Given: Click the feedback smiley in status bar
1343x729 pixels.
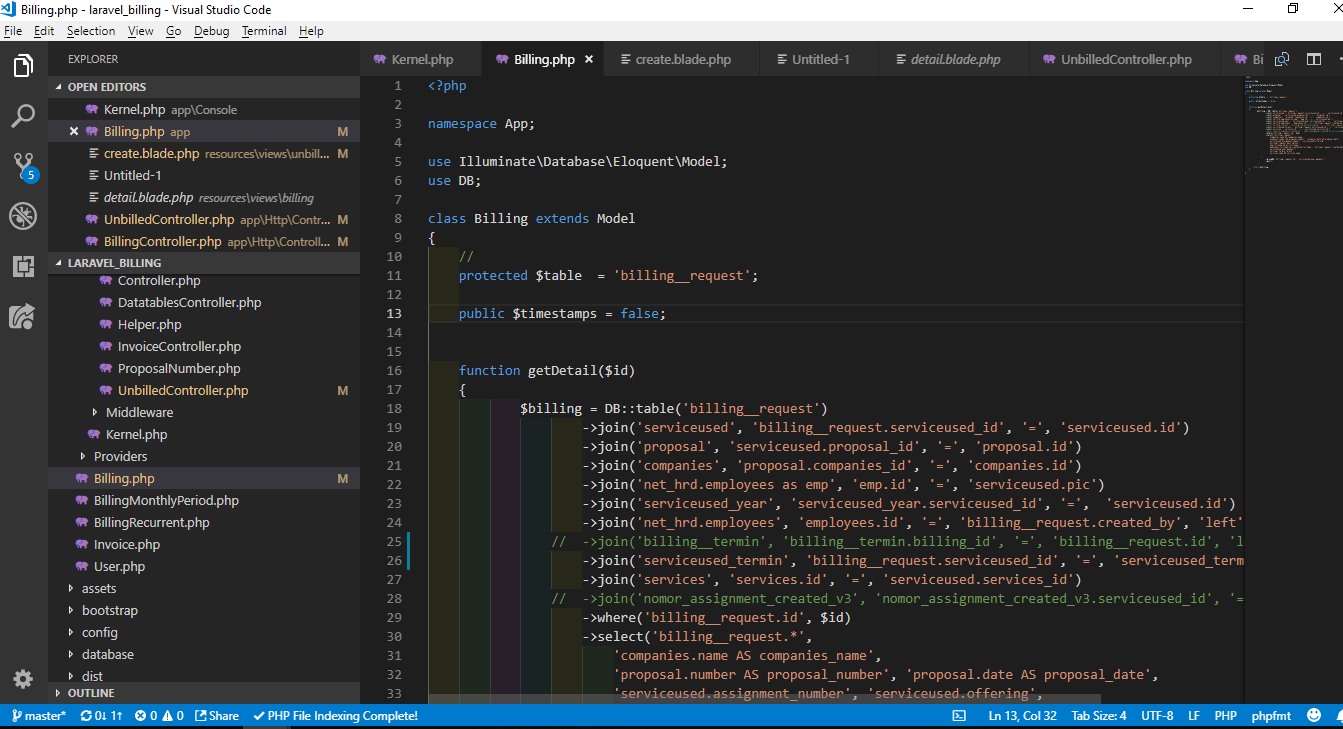Looking at the screenshot, I should pyautogui.click(x=1312, y=716).
